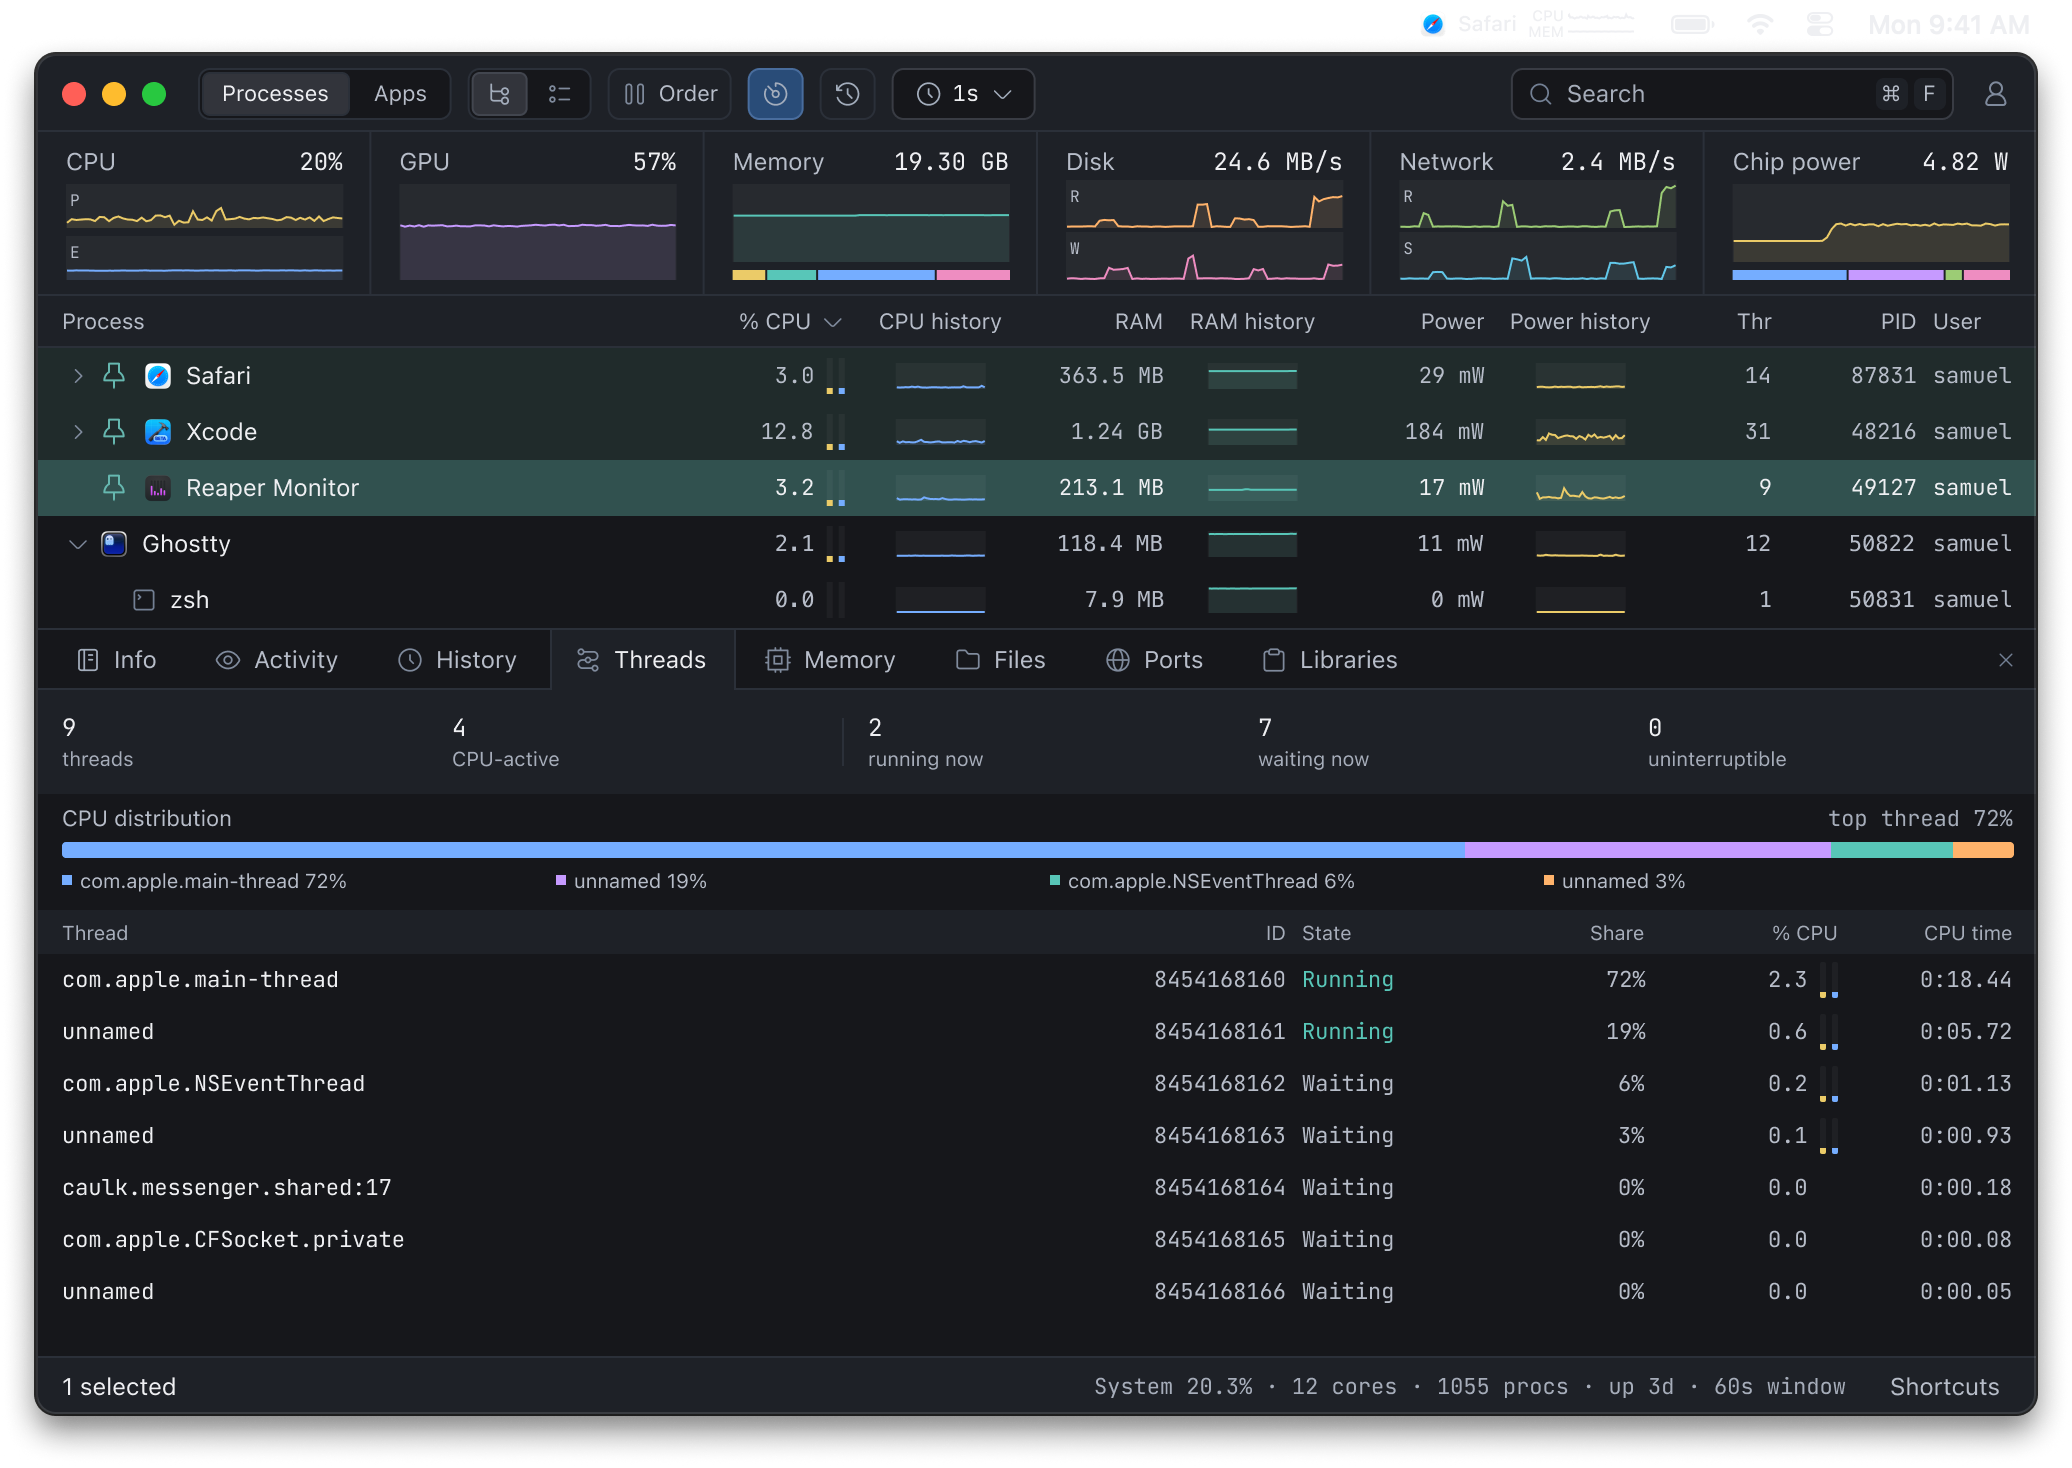Switch to tree hierarchy view icon

(499, 94)
